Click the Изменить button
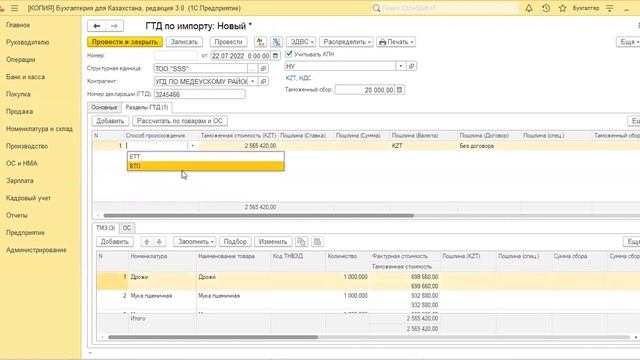The image size is (640, 360). click(x=273, y=242)
